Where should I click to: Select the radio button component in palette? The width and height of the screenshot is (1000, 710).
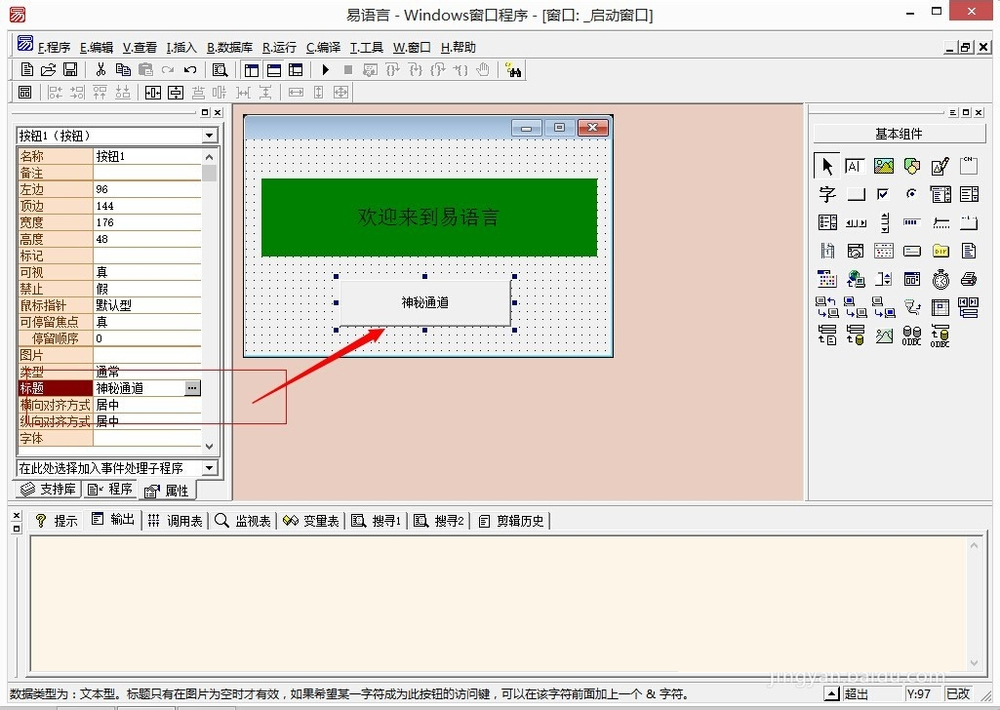[911, 194]
